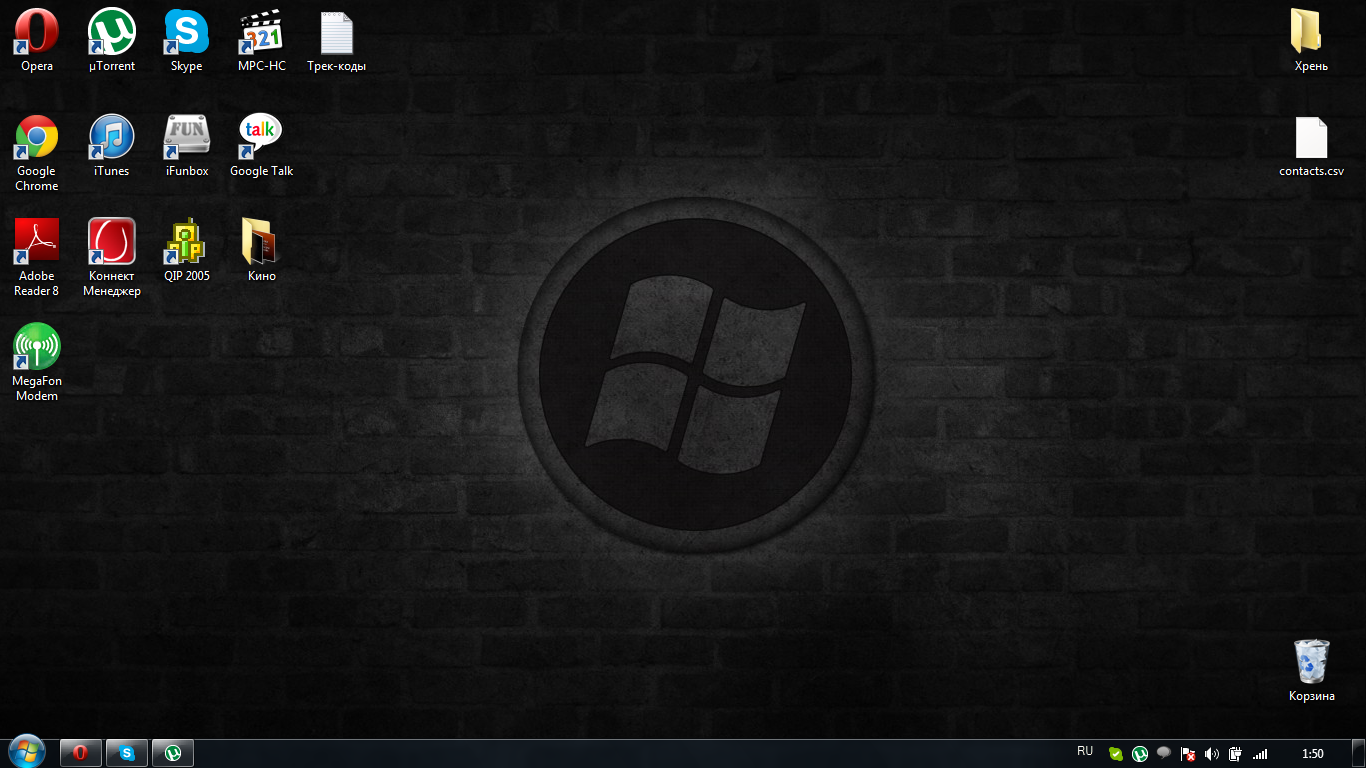Click the Skype tray status icon

(x=1116, y=754)
